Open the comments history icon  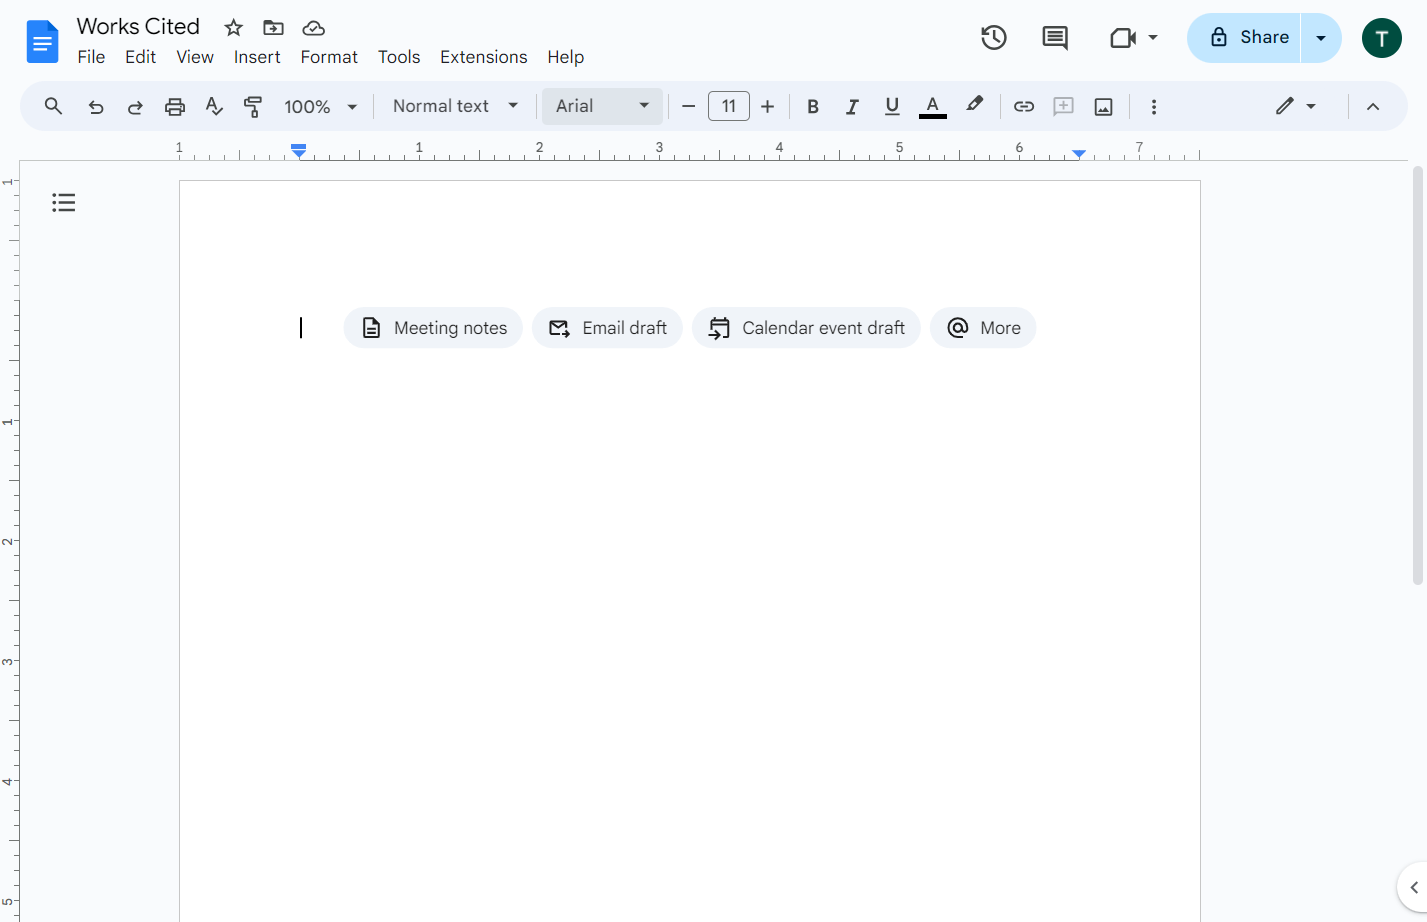click(x=1055, y=38)
